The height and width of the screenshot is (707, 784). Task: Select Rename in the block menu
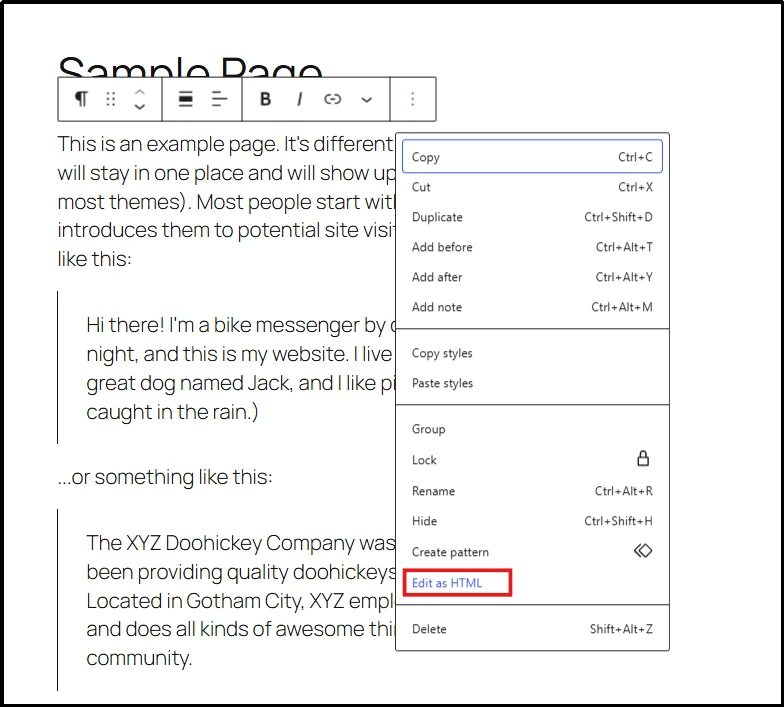coord(532,491)
